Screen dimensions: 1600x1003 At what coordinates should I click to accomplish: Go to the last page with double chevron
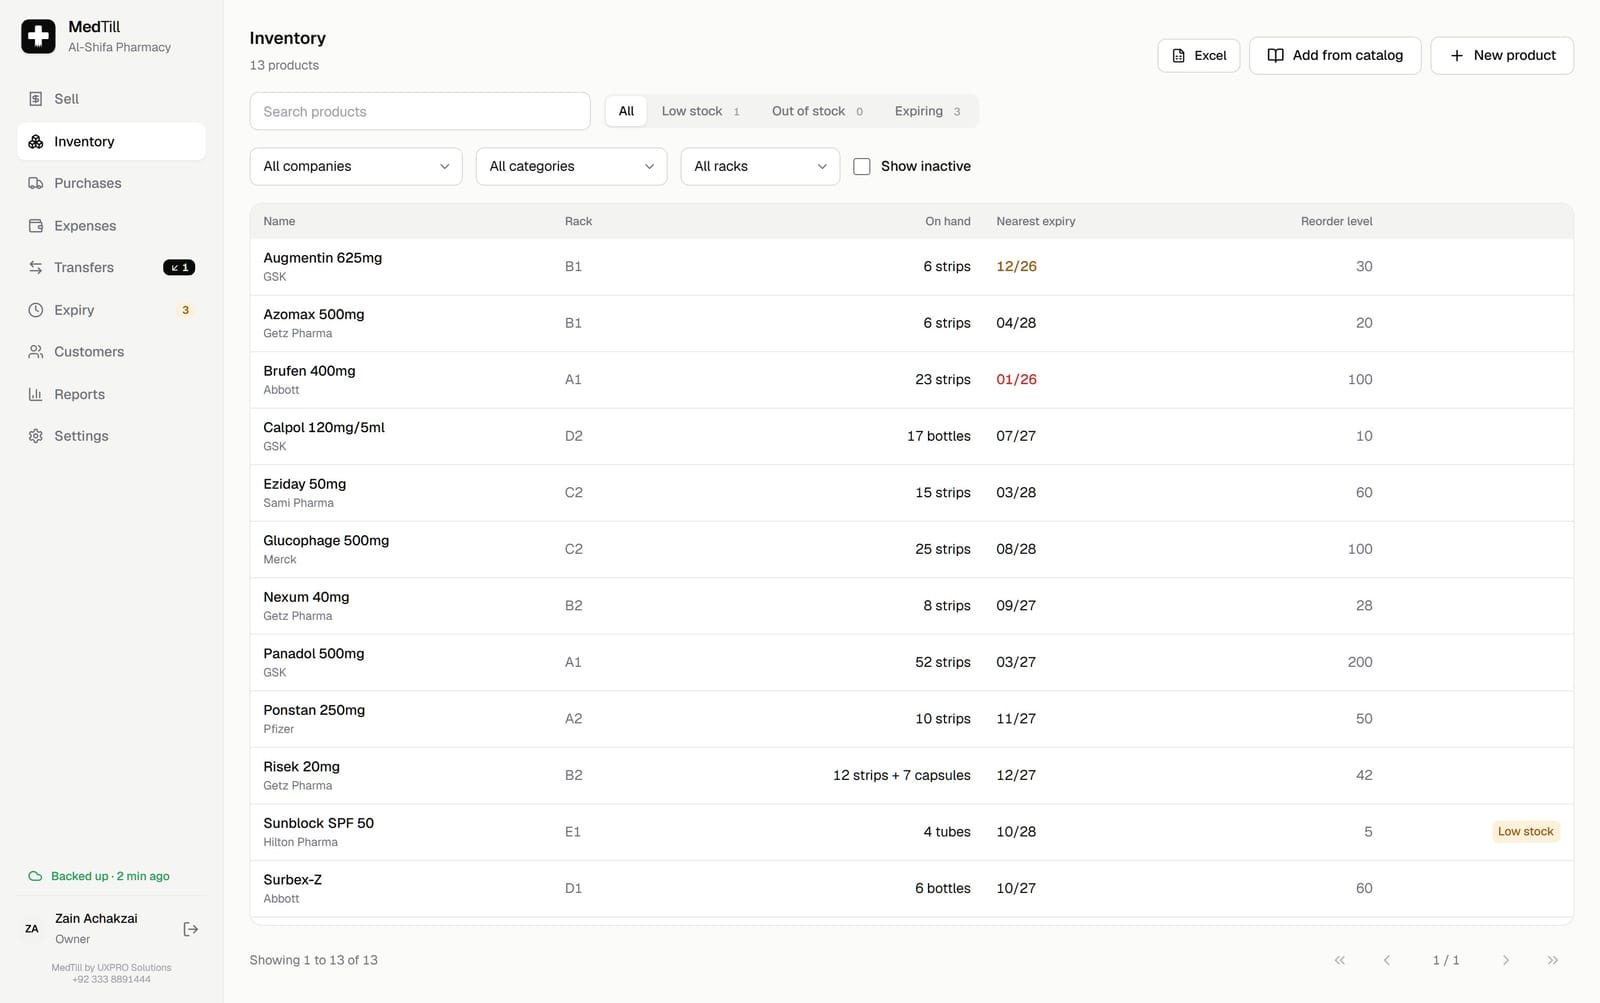[x=1553, y=960]
